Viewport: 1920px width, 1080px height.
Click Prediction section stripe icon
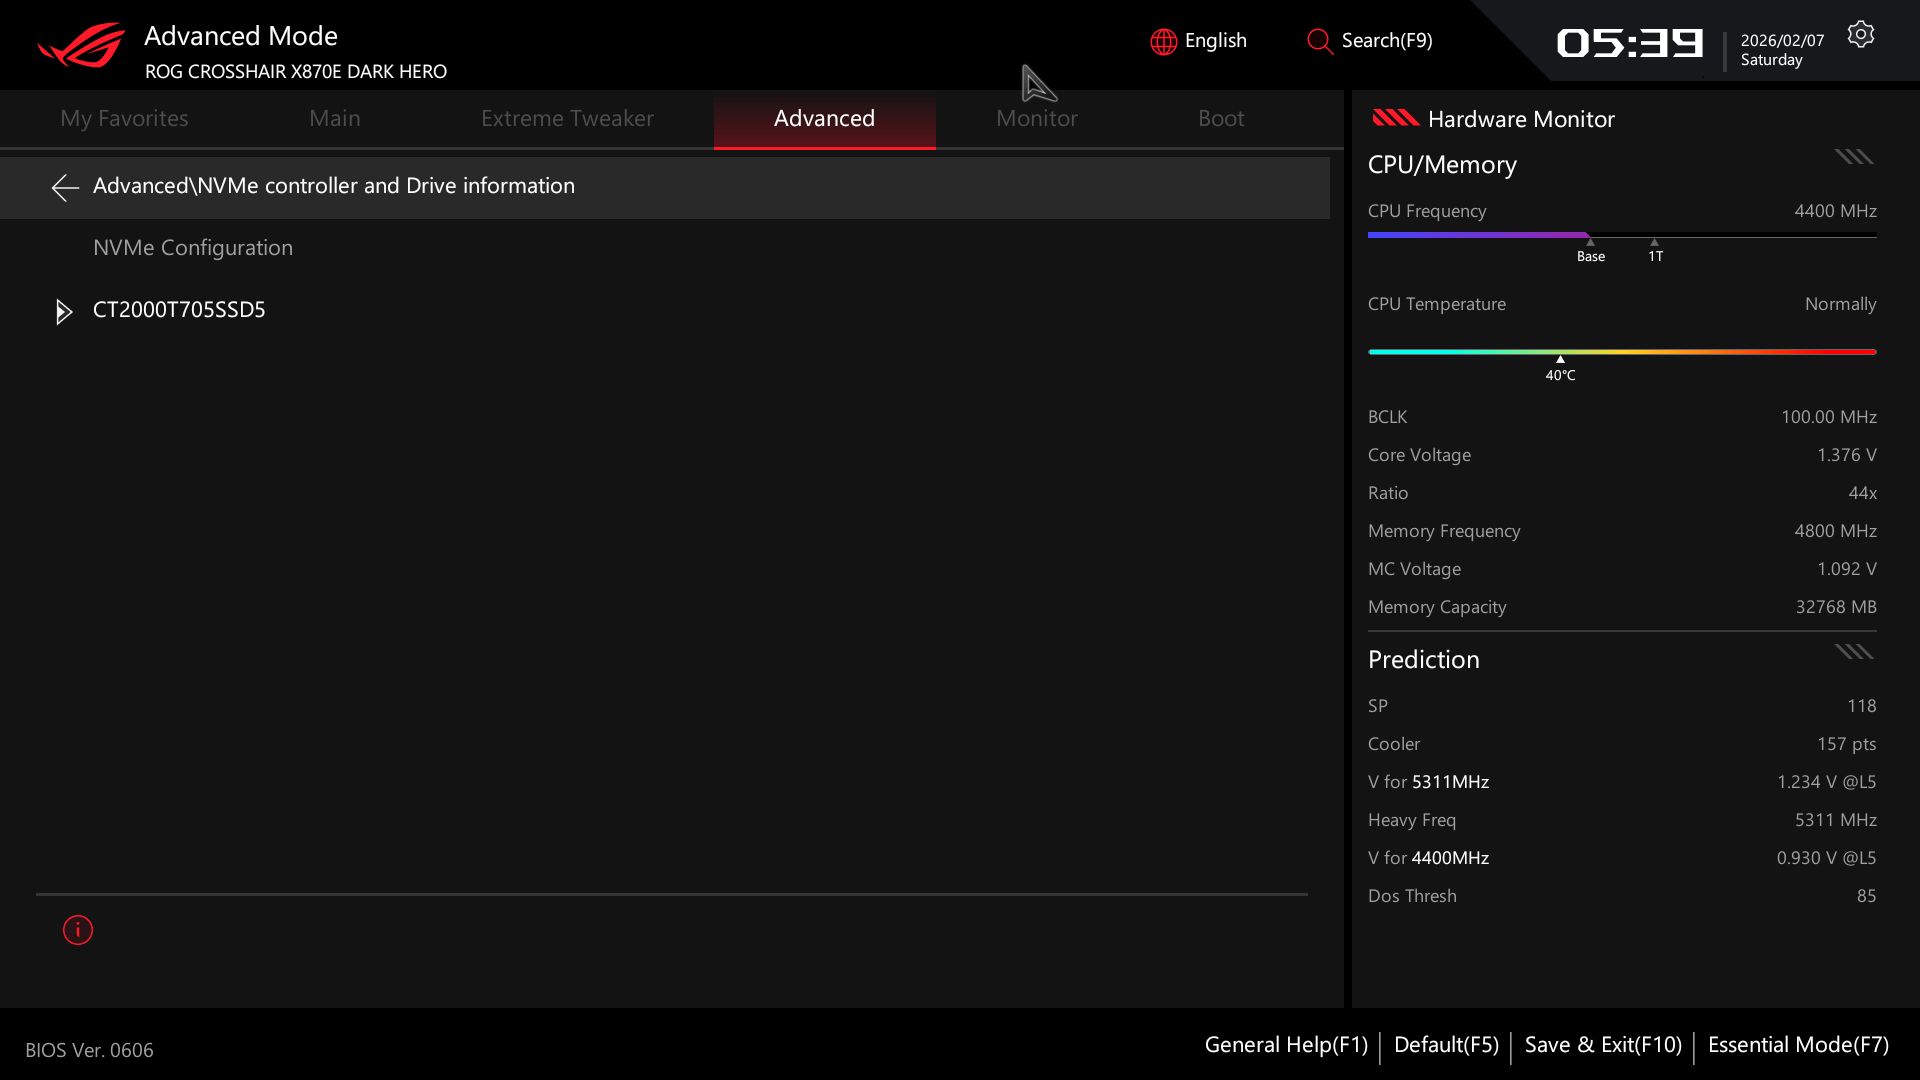pos(1853,652)
